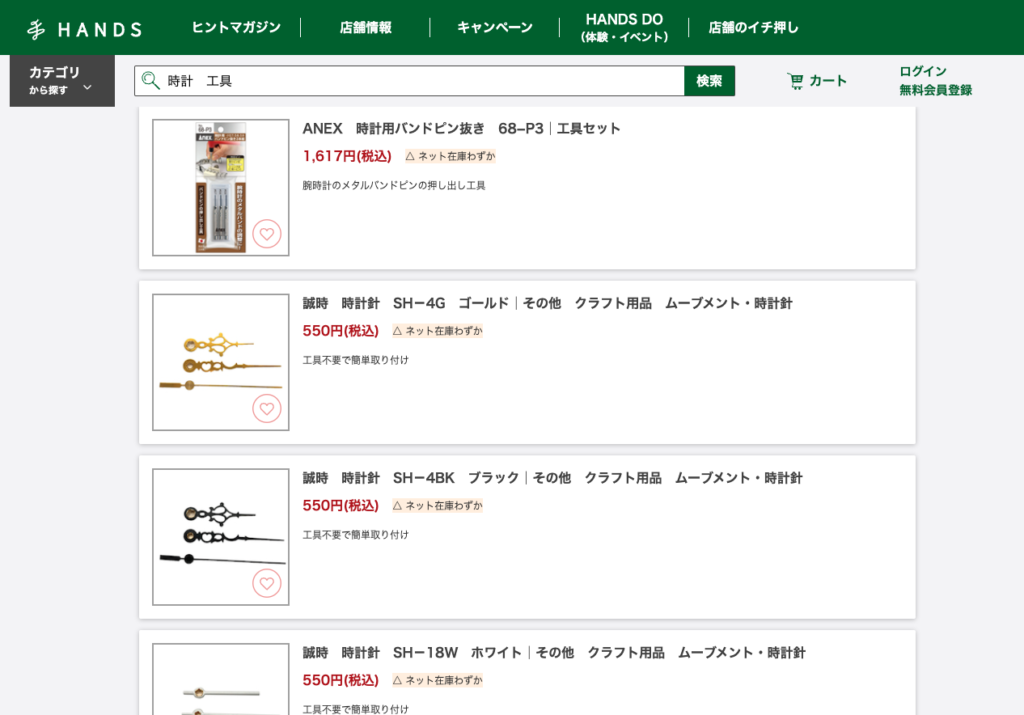Click ネット在庫わずか badge on SH-4G item
Screen dimensions: 1024x715
[437, 331]
